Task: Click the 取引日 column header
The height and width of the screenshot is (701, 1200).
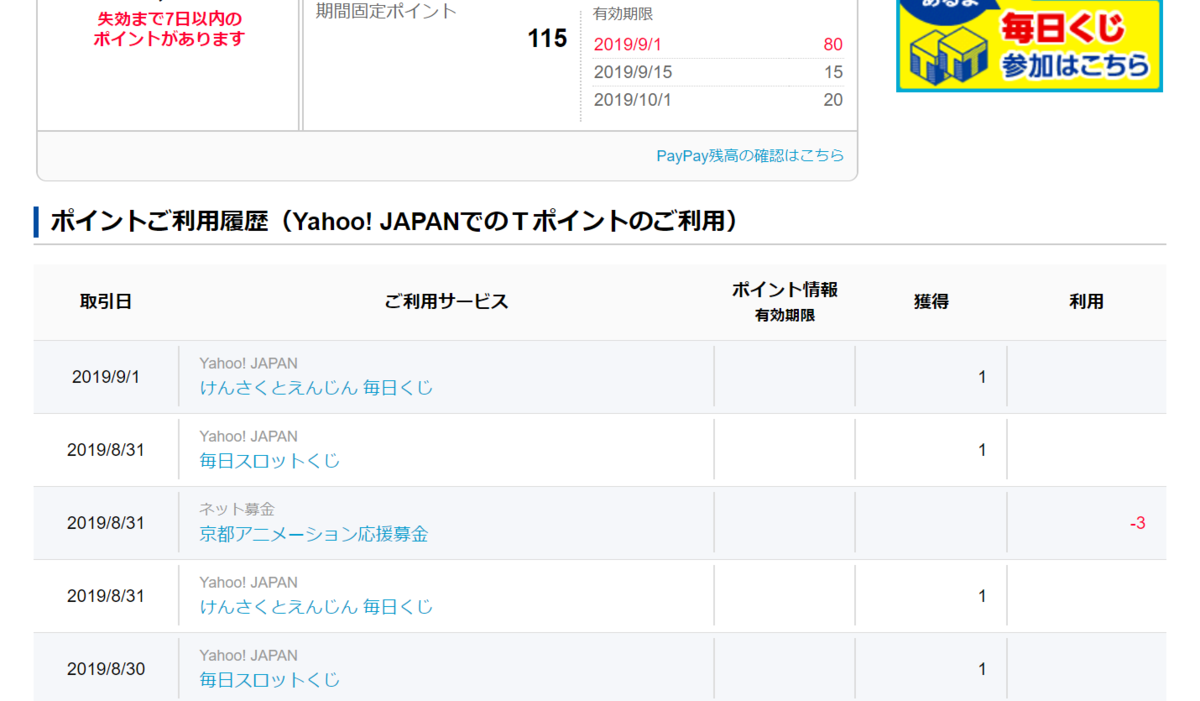Action: point(106,302)
